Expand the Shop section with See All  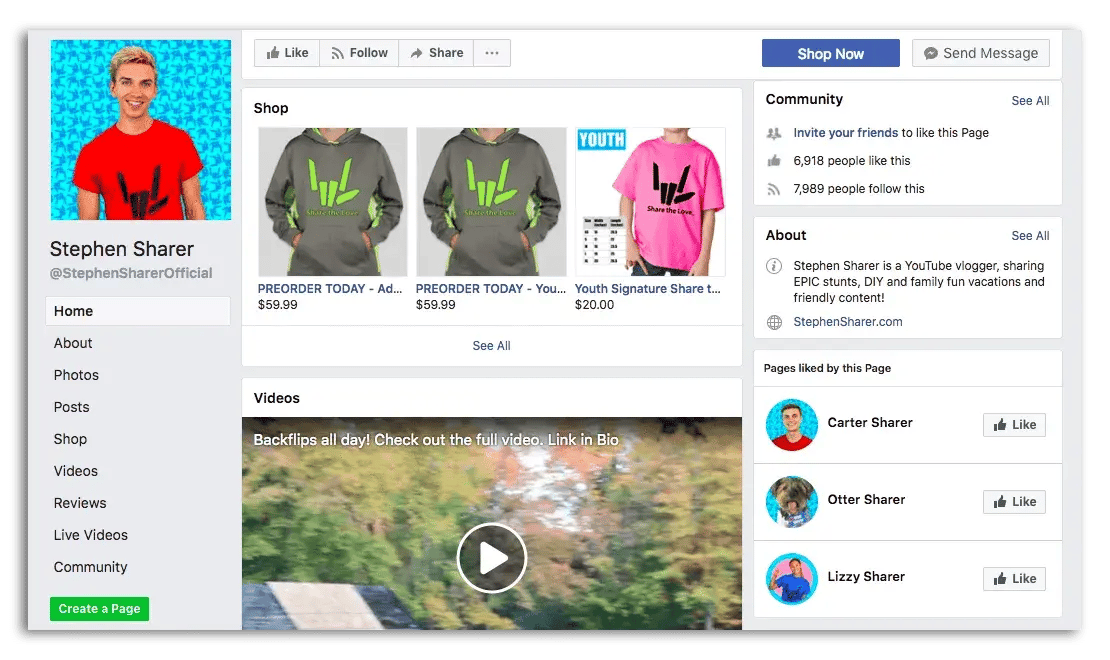[x=491, y=345]
